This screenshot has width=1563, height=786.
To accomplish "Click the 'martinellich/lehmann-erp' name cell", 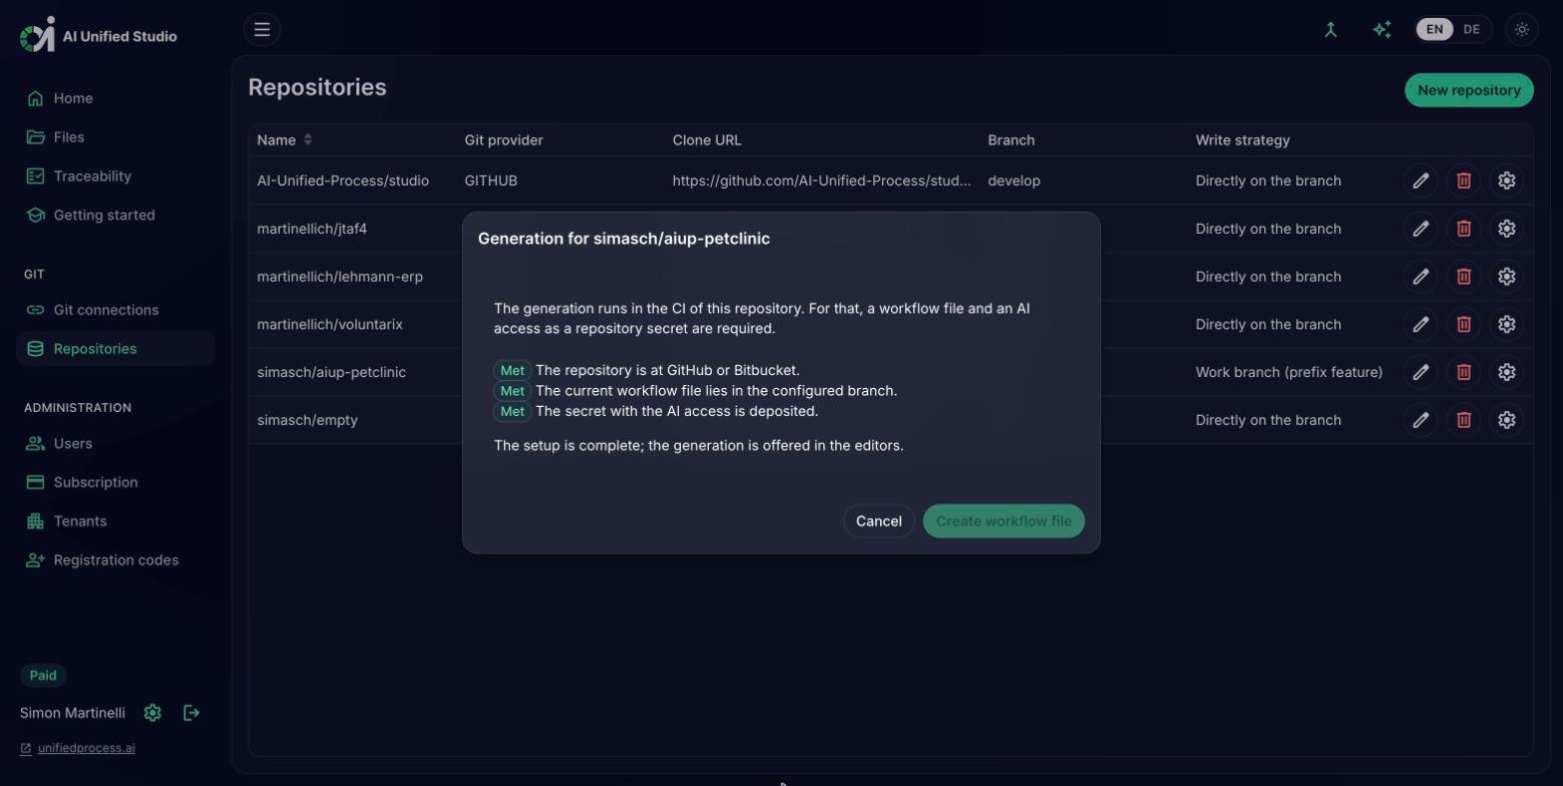I will pyautogui.click(x=340, y=277).
